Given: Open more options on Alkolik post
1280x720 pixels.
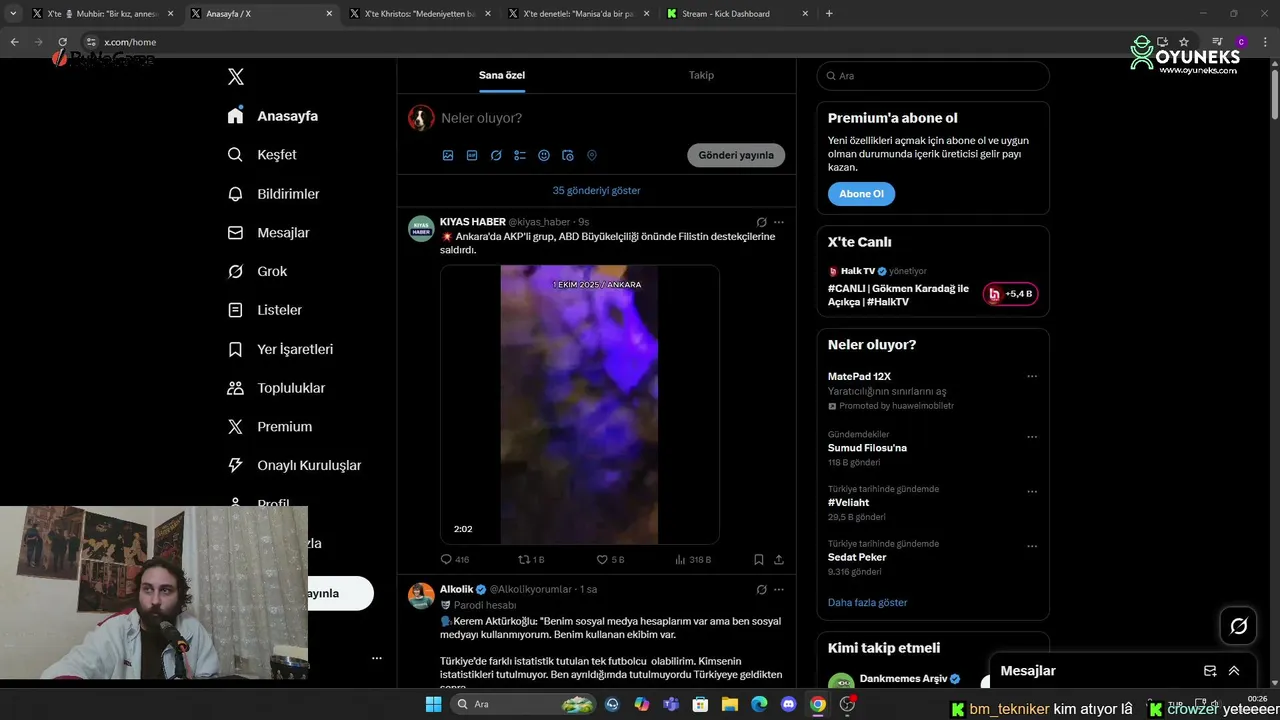Looking at the screenshot, I should coord(779,590).
